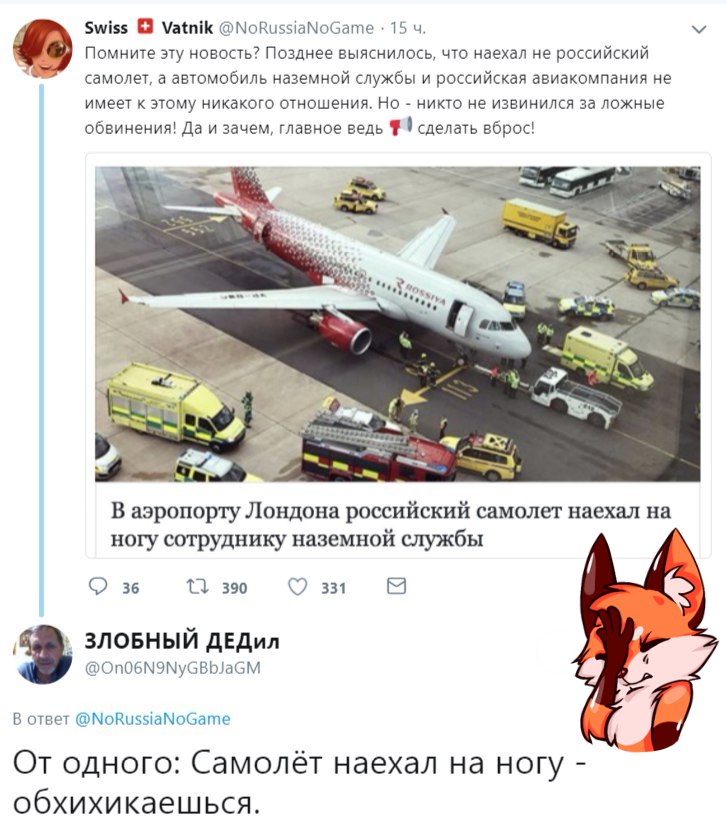Open the @NoRussiaNoGame handle in header
727x825 pixels.
(296, 27)
